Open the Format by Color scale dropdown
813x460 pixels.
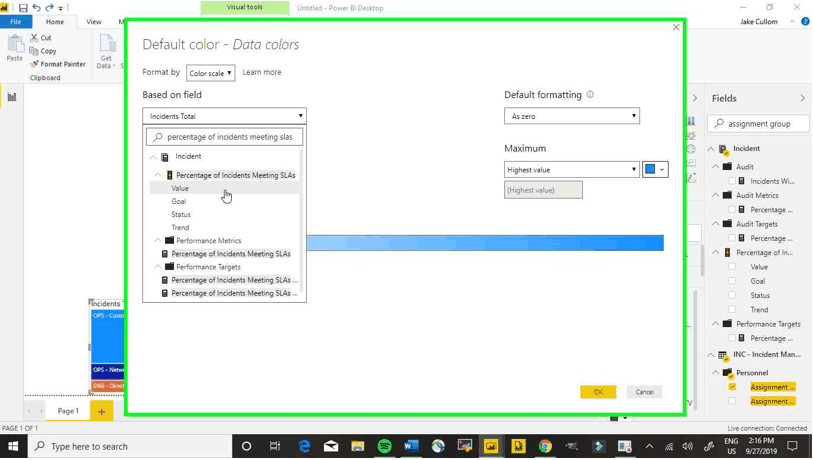click(x=211, y=73)
